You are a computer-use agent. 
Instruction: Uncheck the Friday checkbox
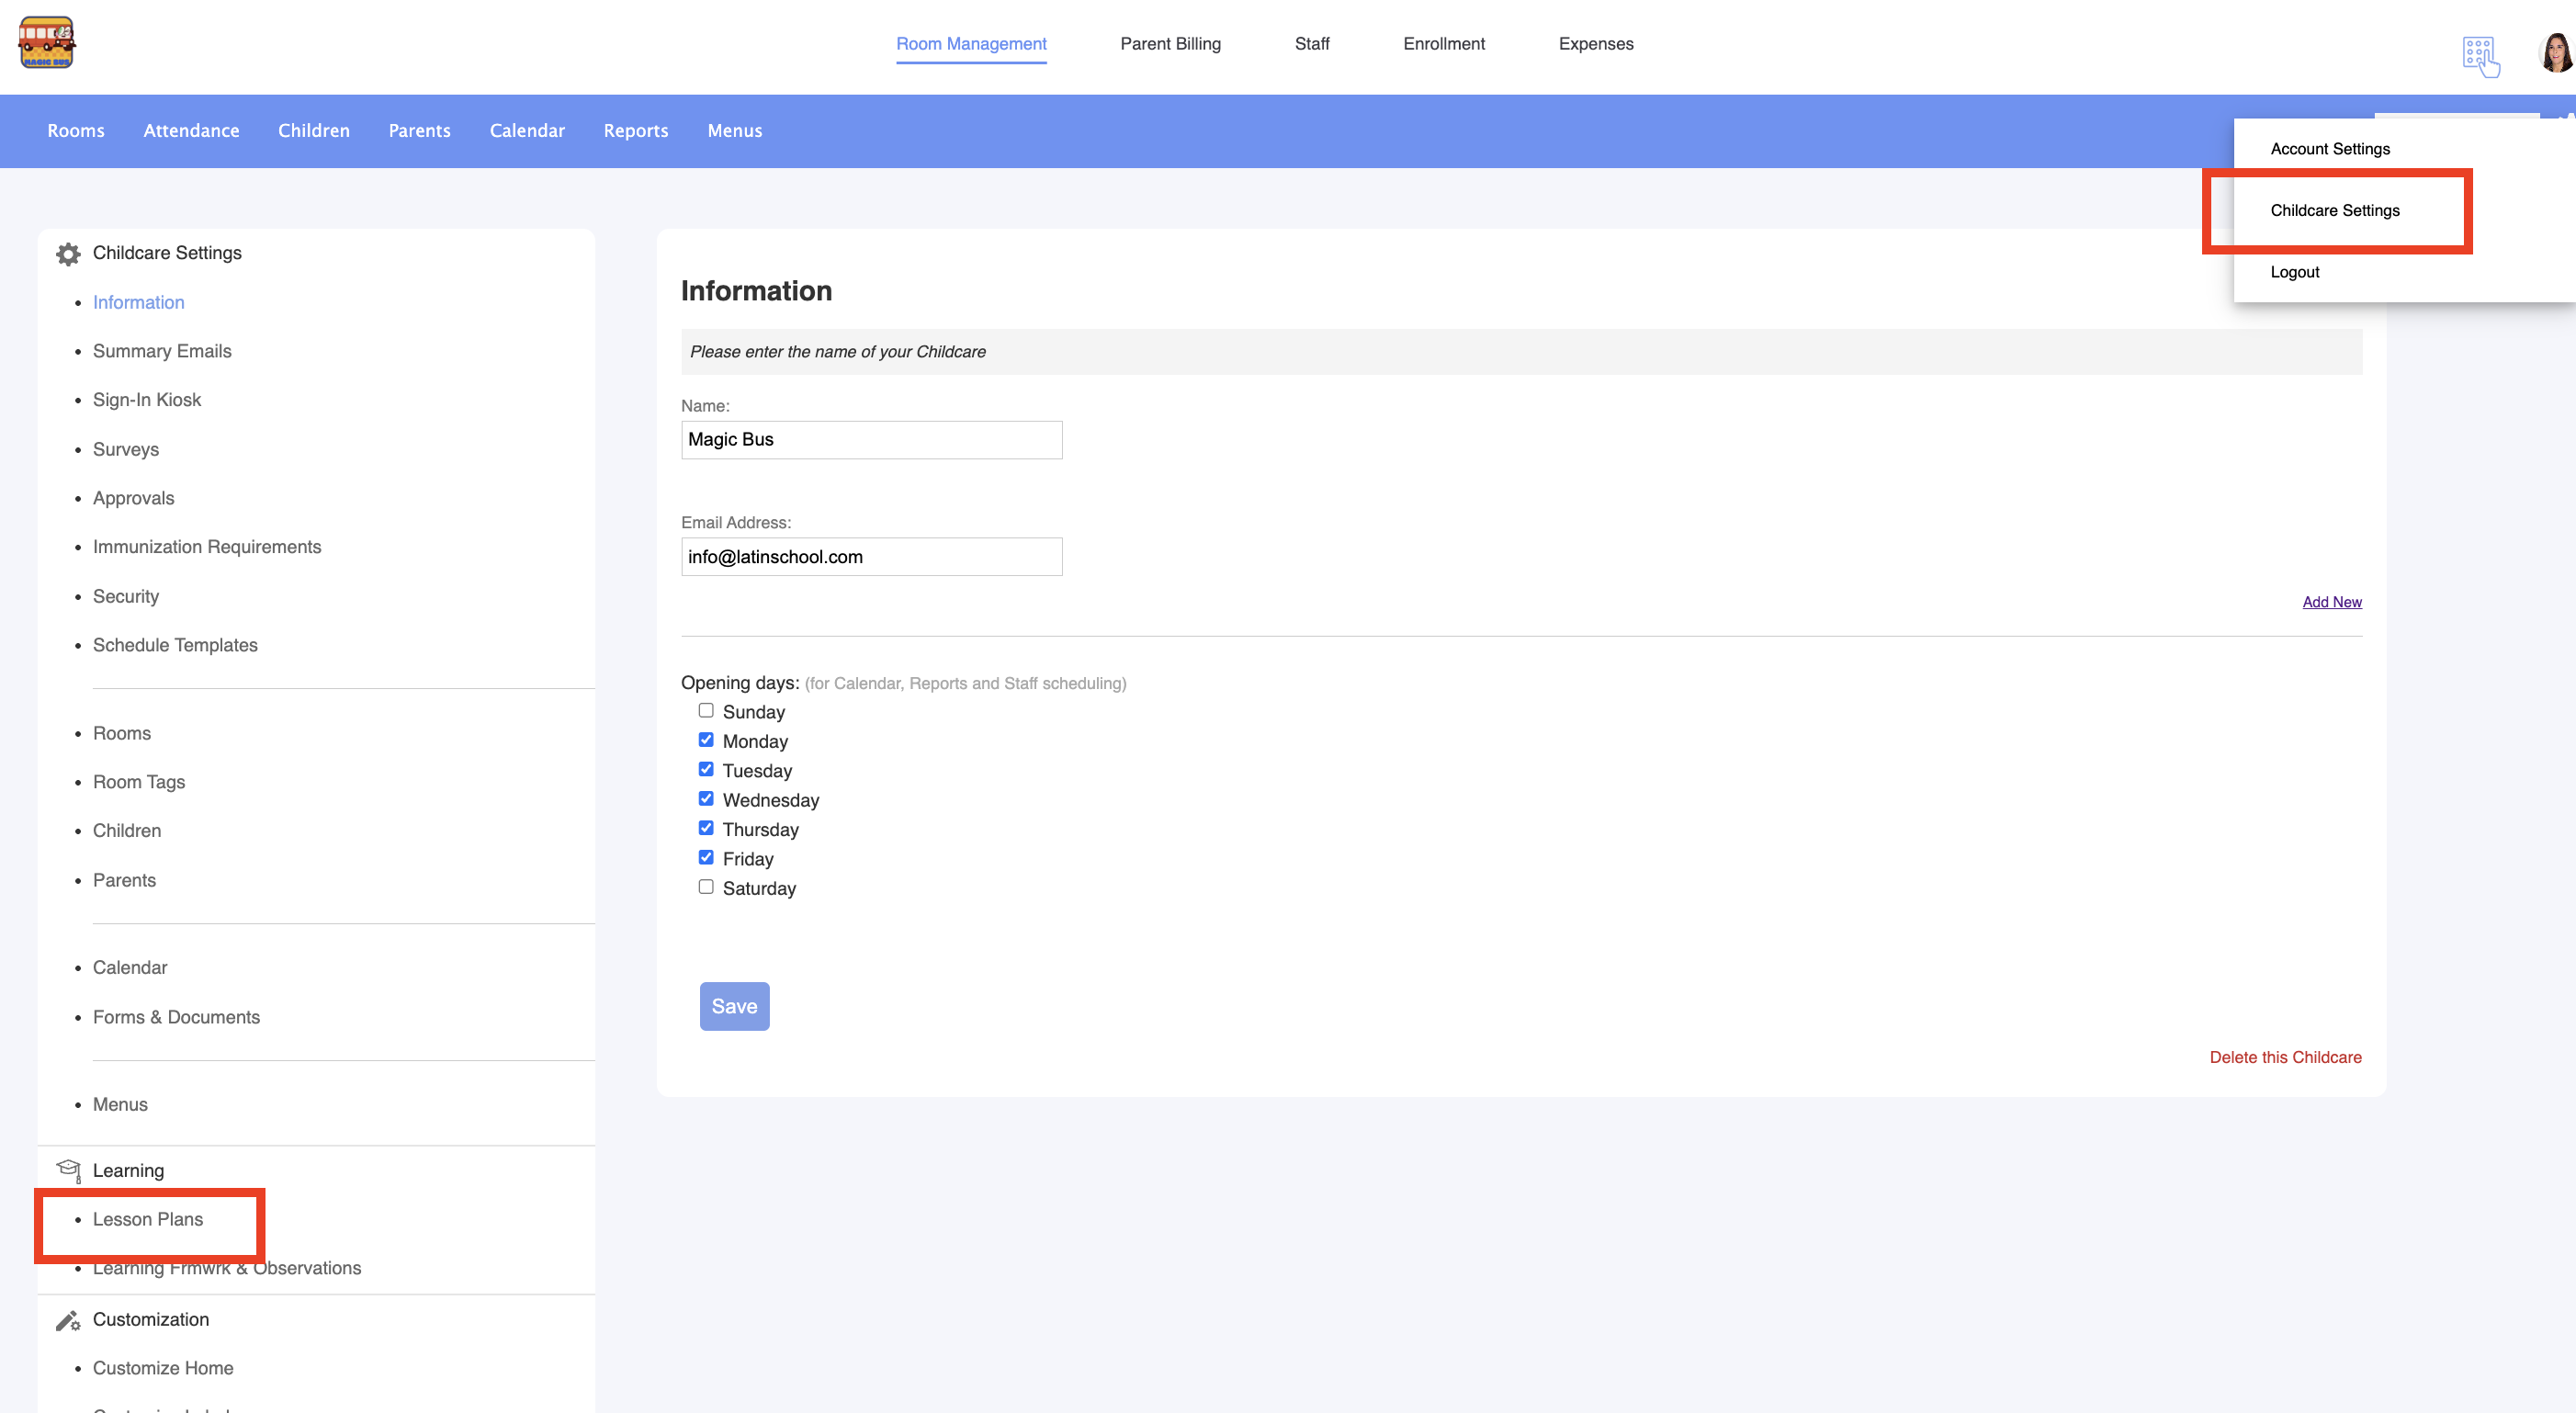coord(706,858)
